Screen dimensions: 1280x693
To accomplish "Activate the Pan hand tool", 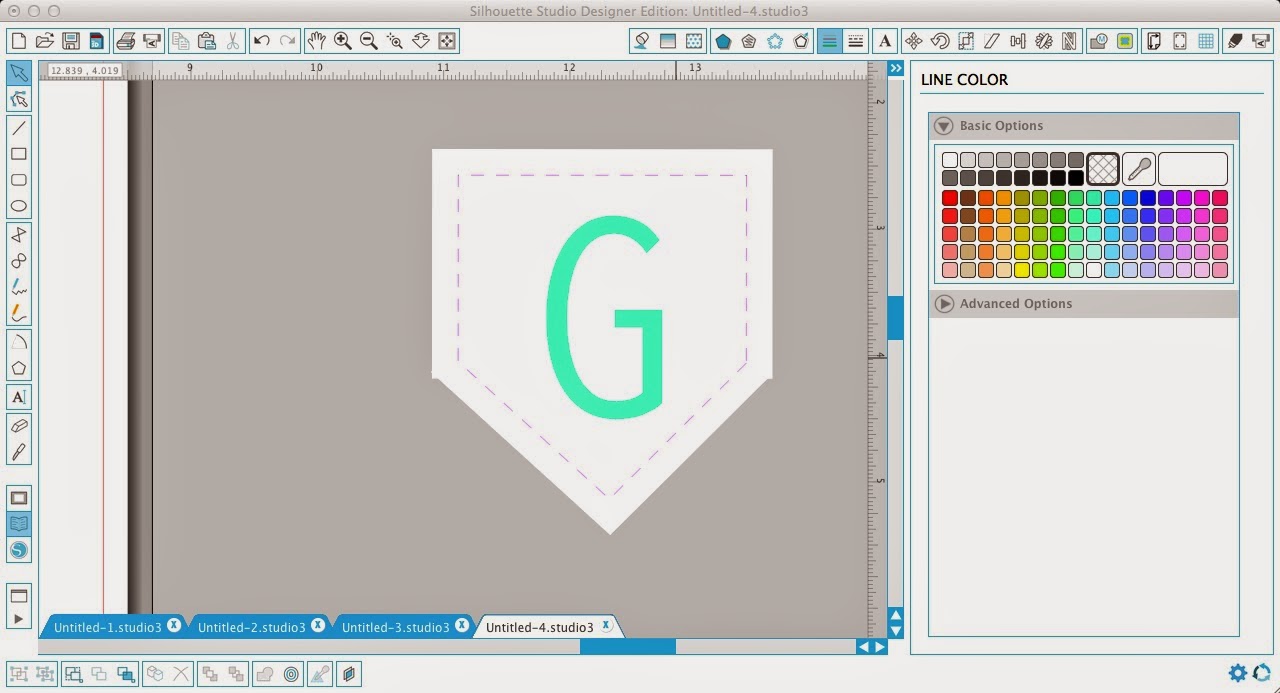I will [316, 41].
